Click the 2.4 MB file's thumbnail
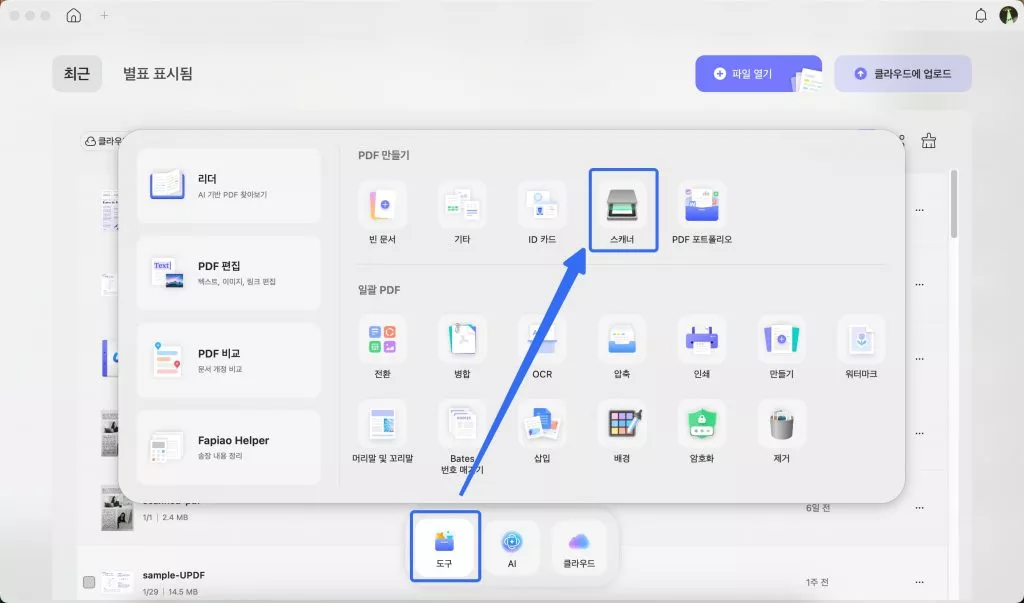 pyautogui.click(x=118, y=508)
